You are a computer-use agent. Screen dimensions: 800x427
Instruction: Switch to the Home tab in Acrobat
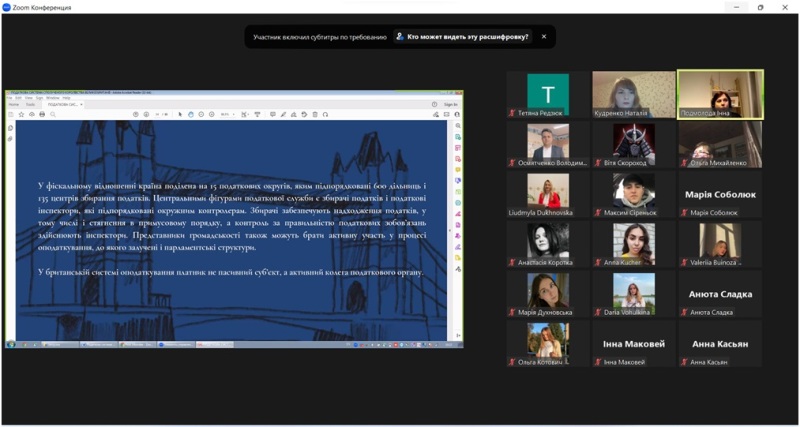[x=14, y=105]
